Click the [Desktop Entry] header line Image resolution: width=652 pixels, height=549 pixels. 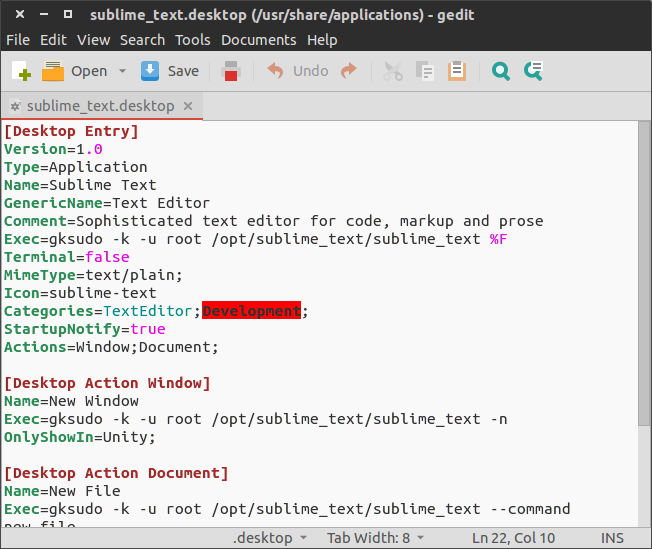(71, 131)
